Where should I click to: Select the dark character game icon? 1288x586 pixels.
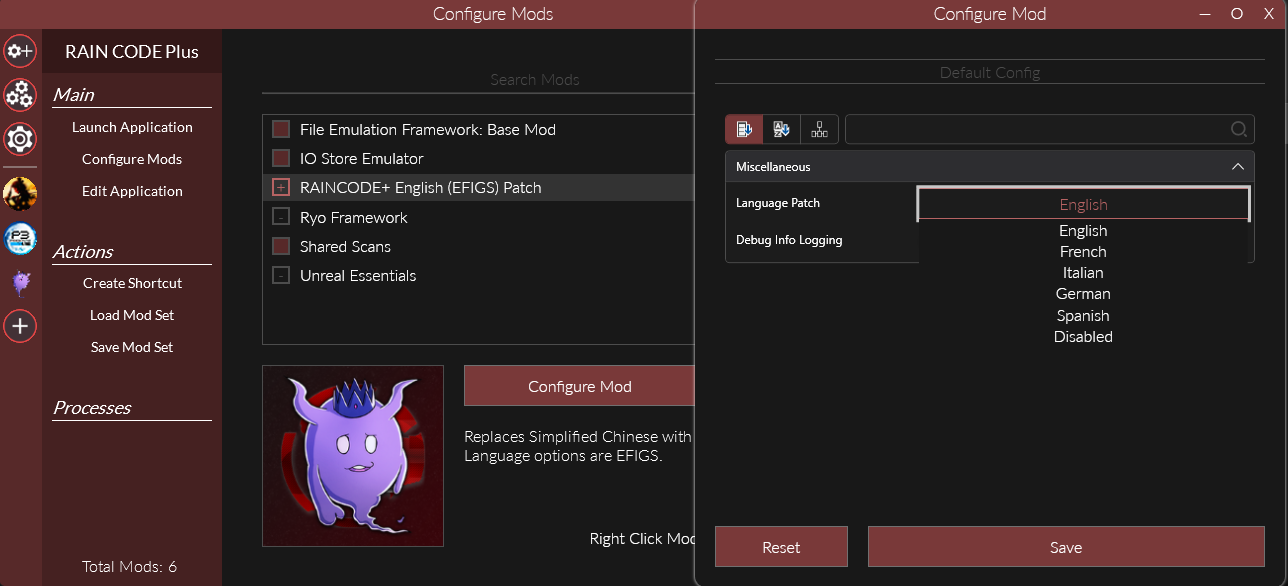pyautogui.click(x=20, y=193)
